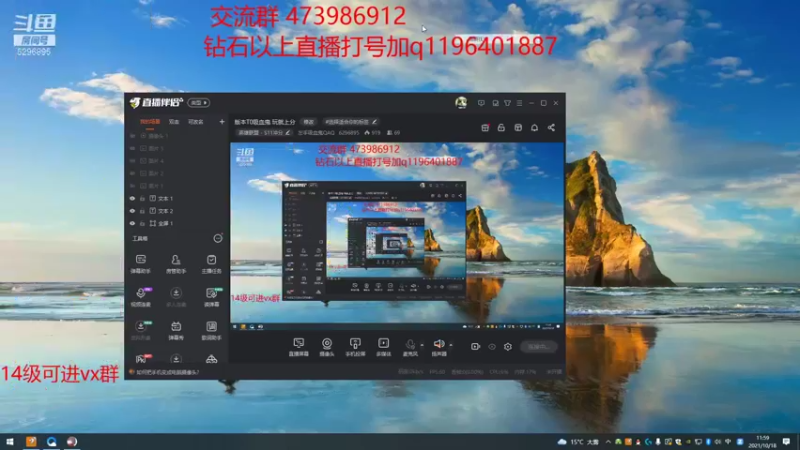This screenshot has width=800, height=450.
Task: Click screen icon left of funnel icon
Action: point(495,103)
